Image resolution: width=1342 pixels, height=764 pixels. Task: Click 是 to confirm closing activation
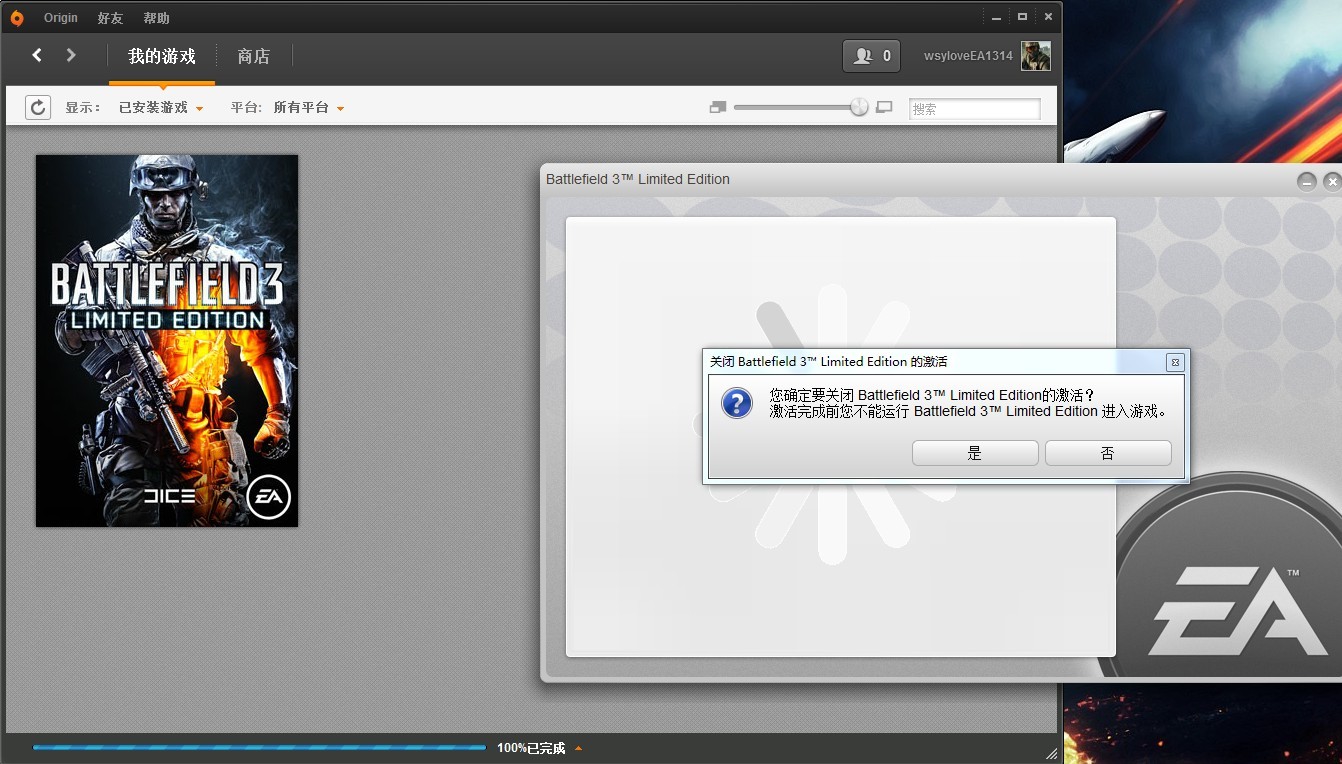point(975,453)
